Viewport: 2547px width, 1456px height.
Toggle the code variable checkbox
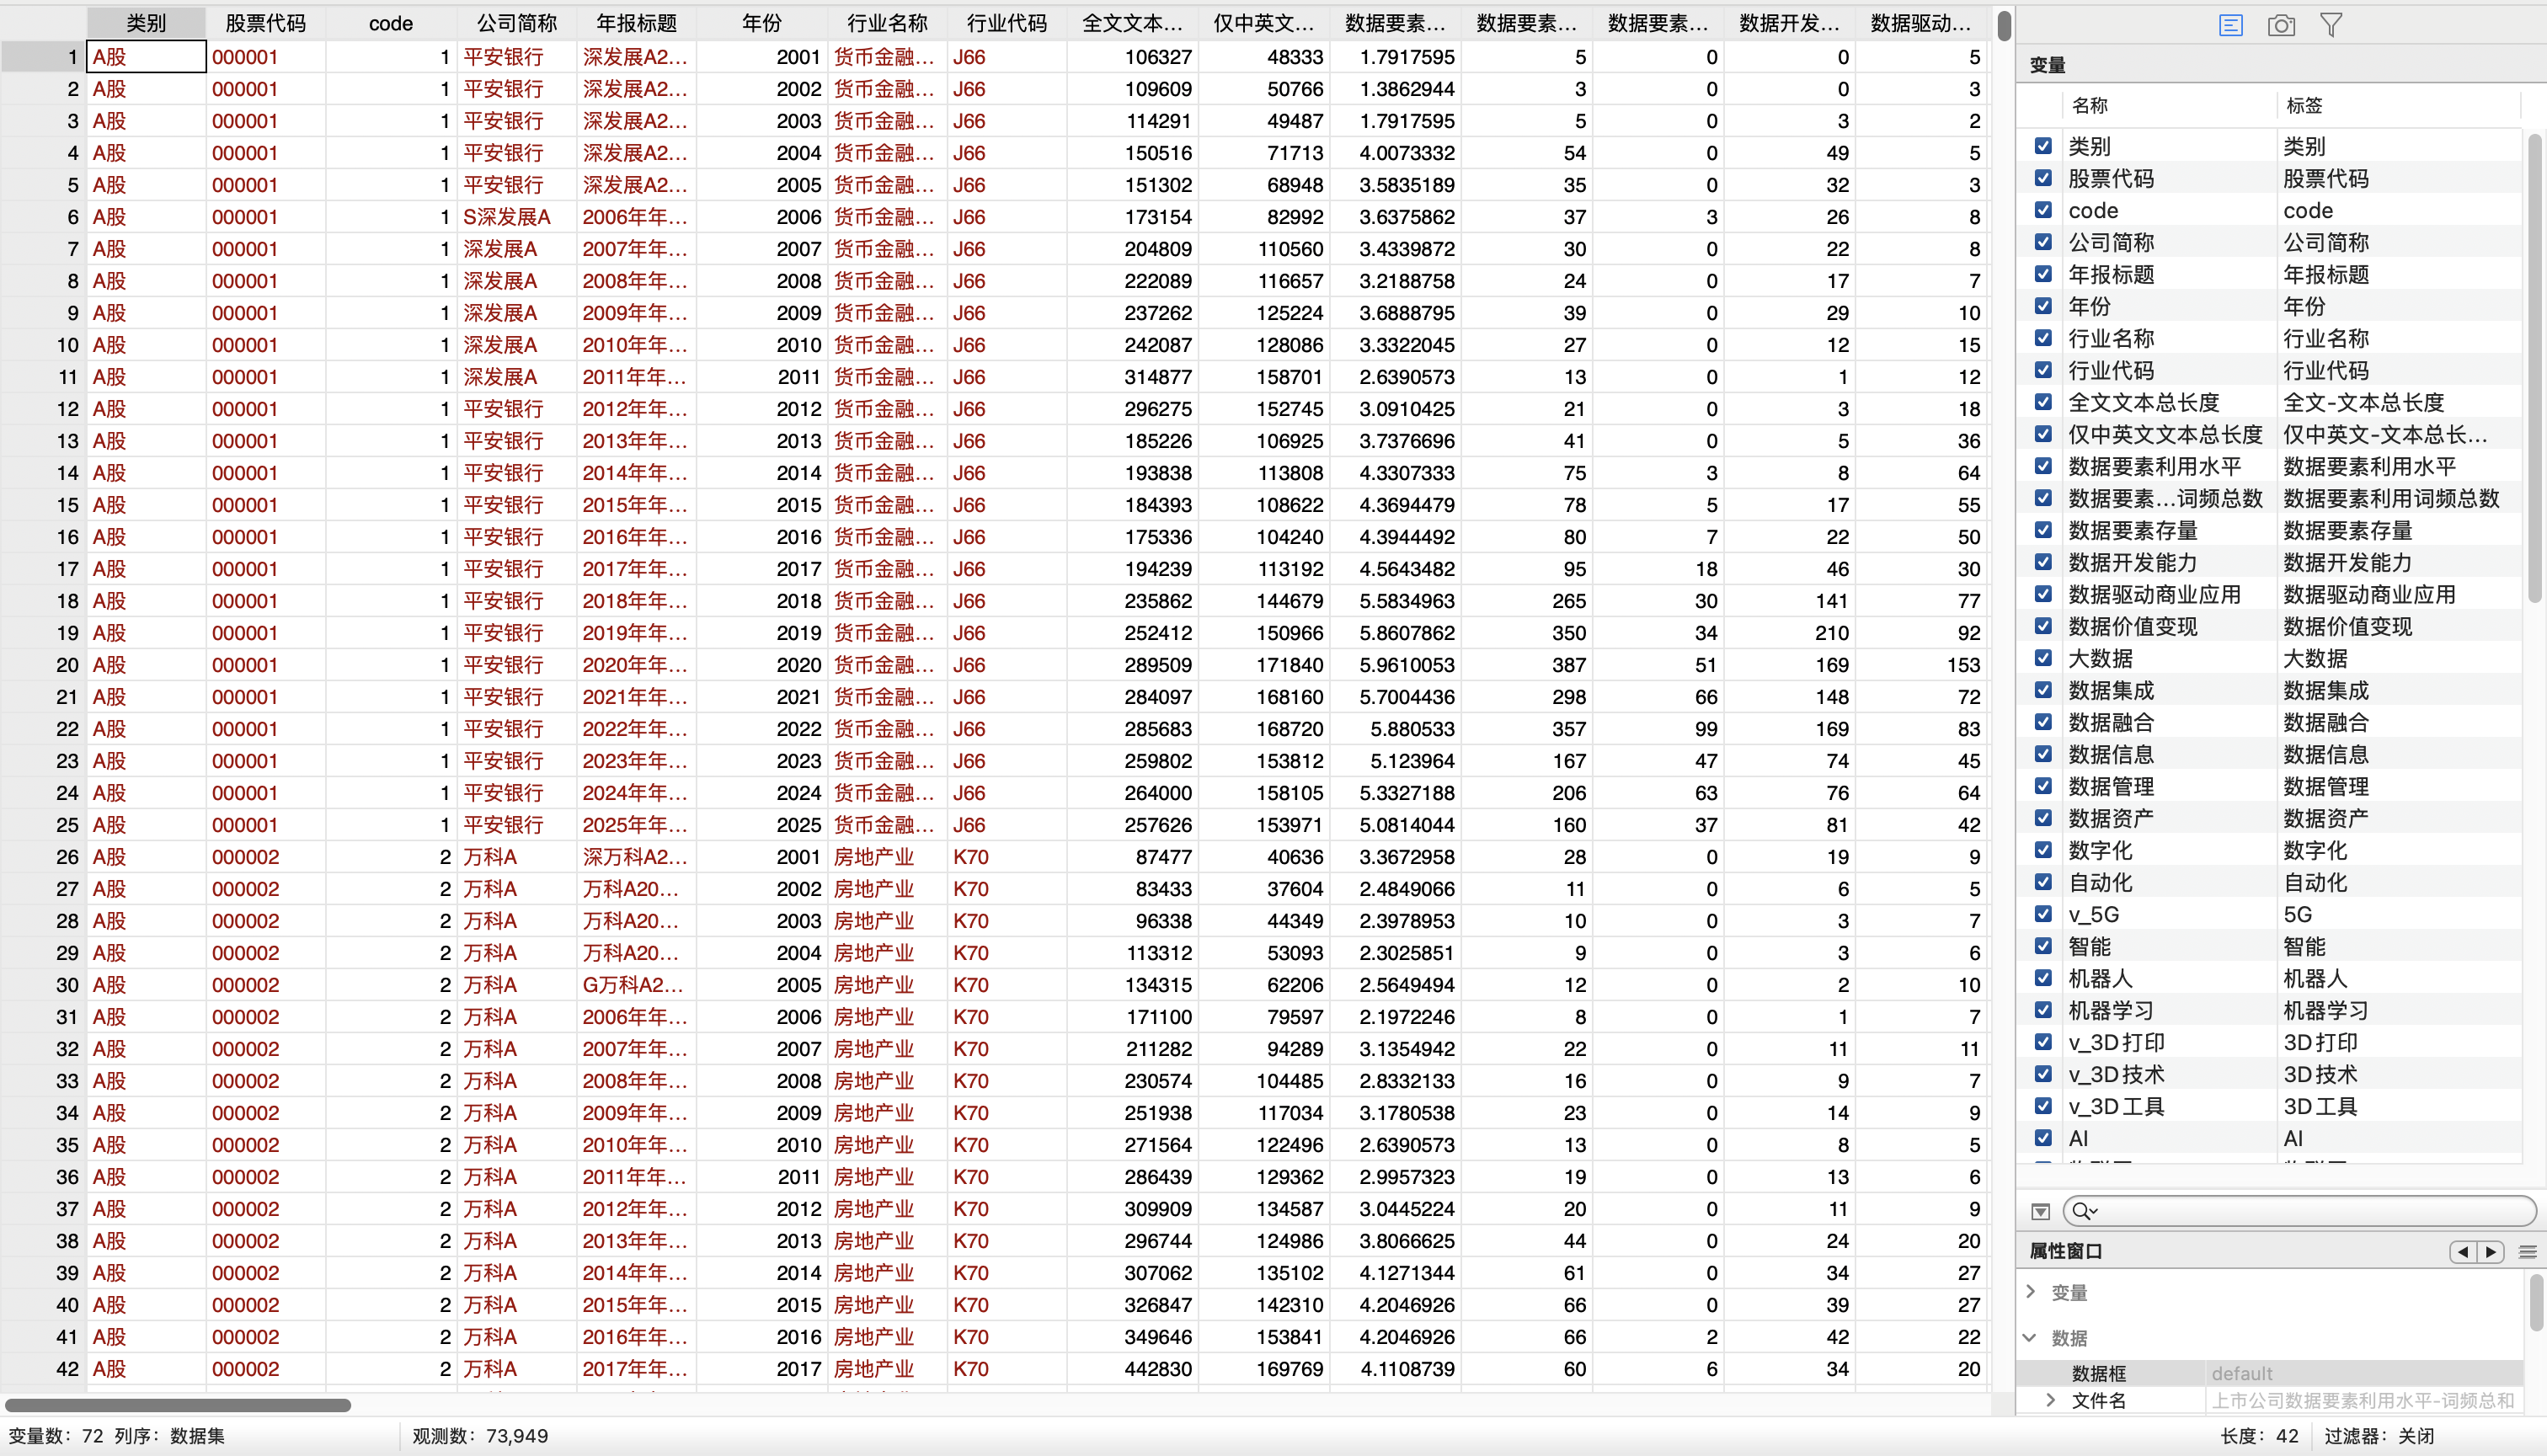point(2043,210)
